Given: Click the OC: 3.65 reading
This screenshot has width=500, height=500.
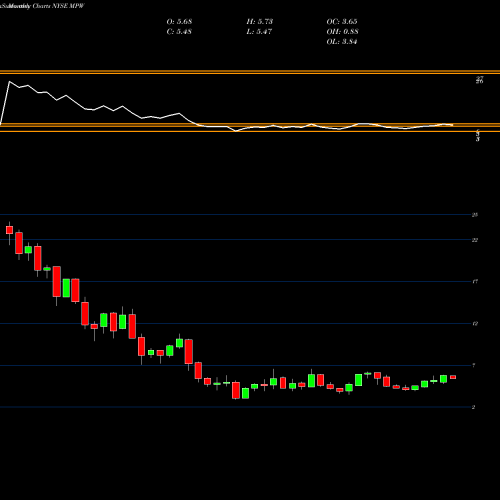Looking at the screenshot, I should coord(342,22).
